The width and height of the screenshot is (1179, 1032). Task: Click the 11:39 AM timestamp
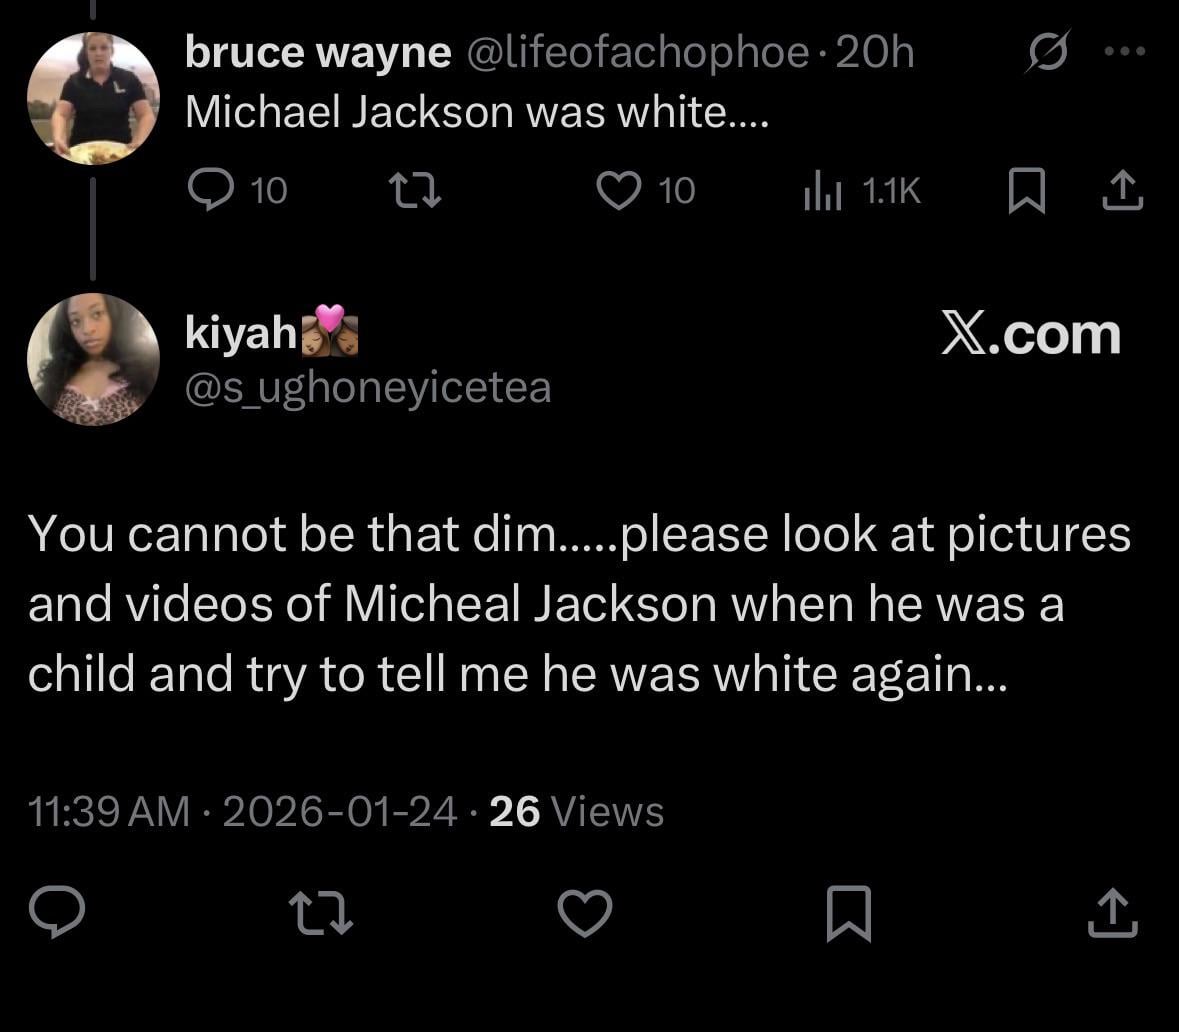(109, 811)
